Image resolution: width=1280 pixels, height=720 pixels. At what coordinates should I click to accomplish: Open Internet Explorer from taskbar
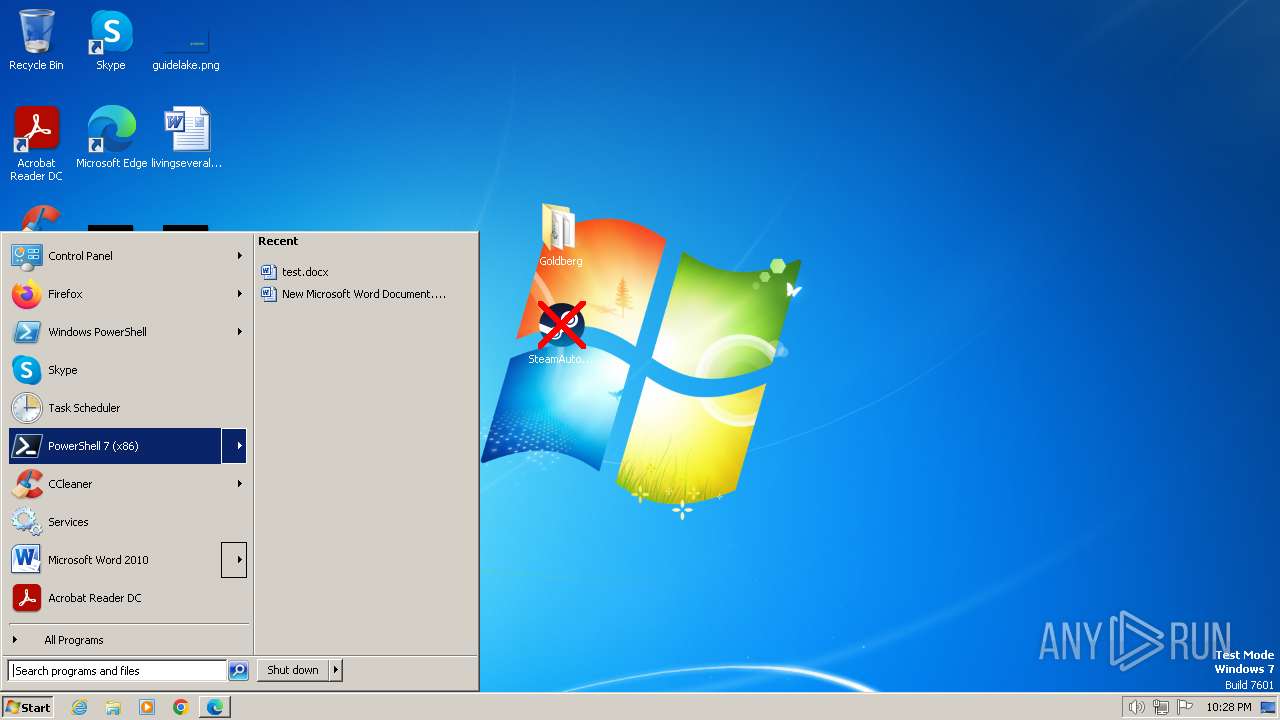tap(79, 707)
